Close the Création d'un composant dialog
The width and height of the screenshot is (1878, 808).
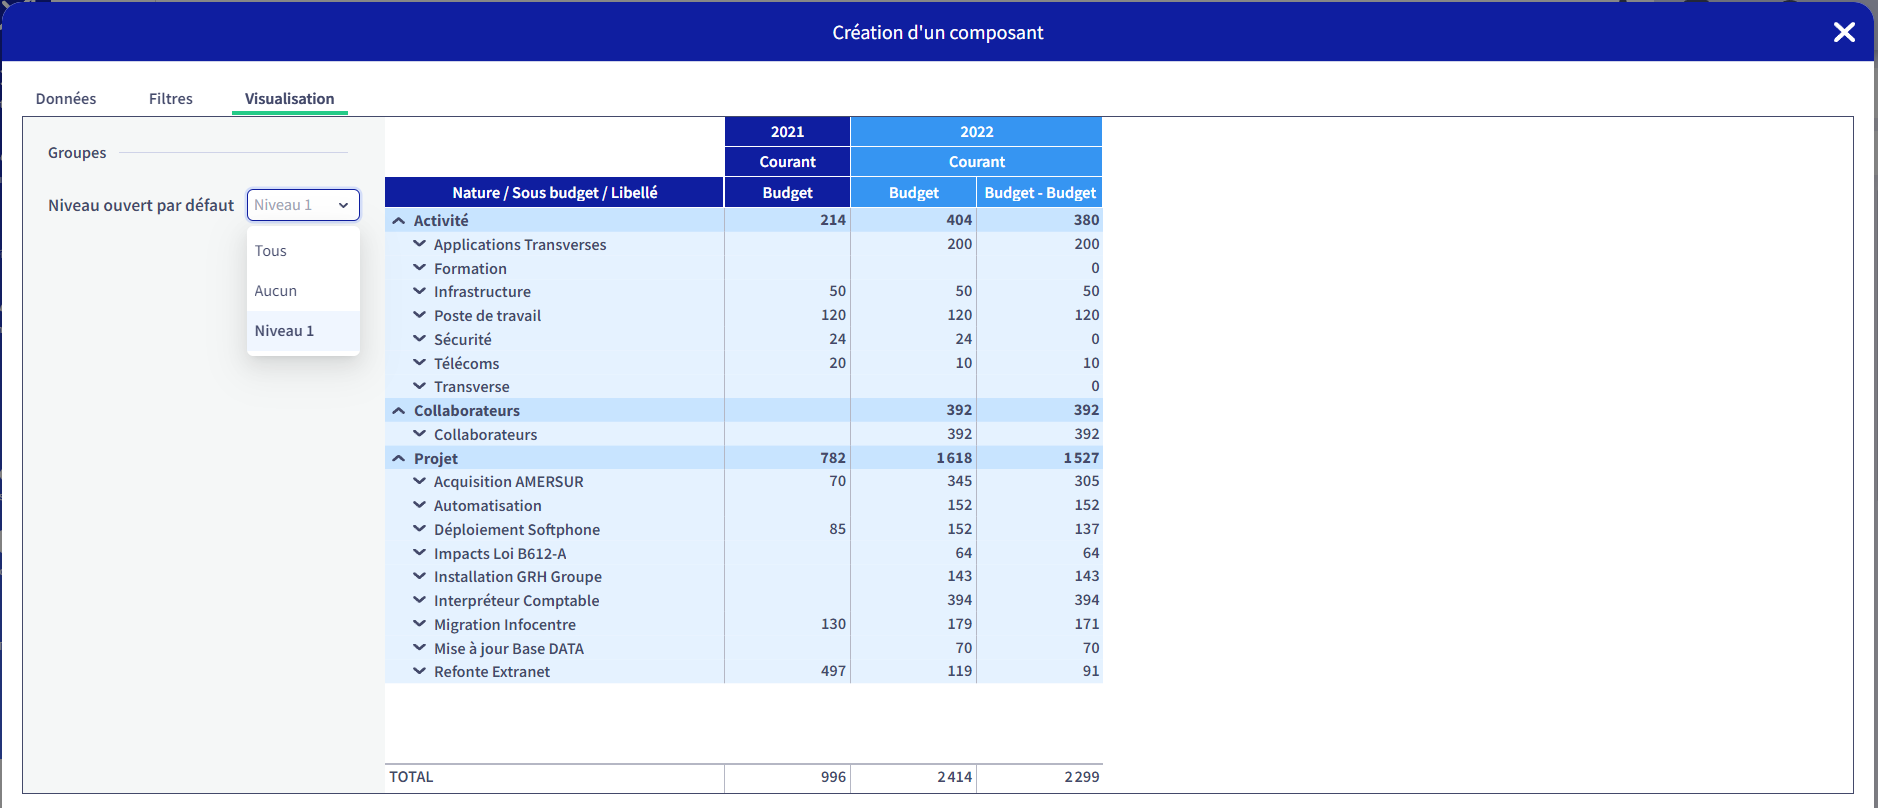pyautogui.click(x=1844, y=32)
